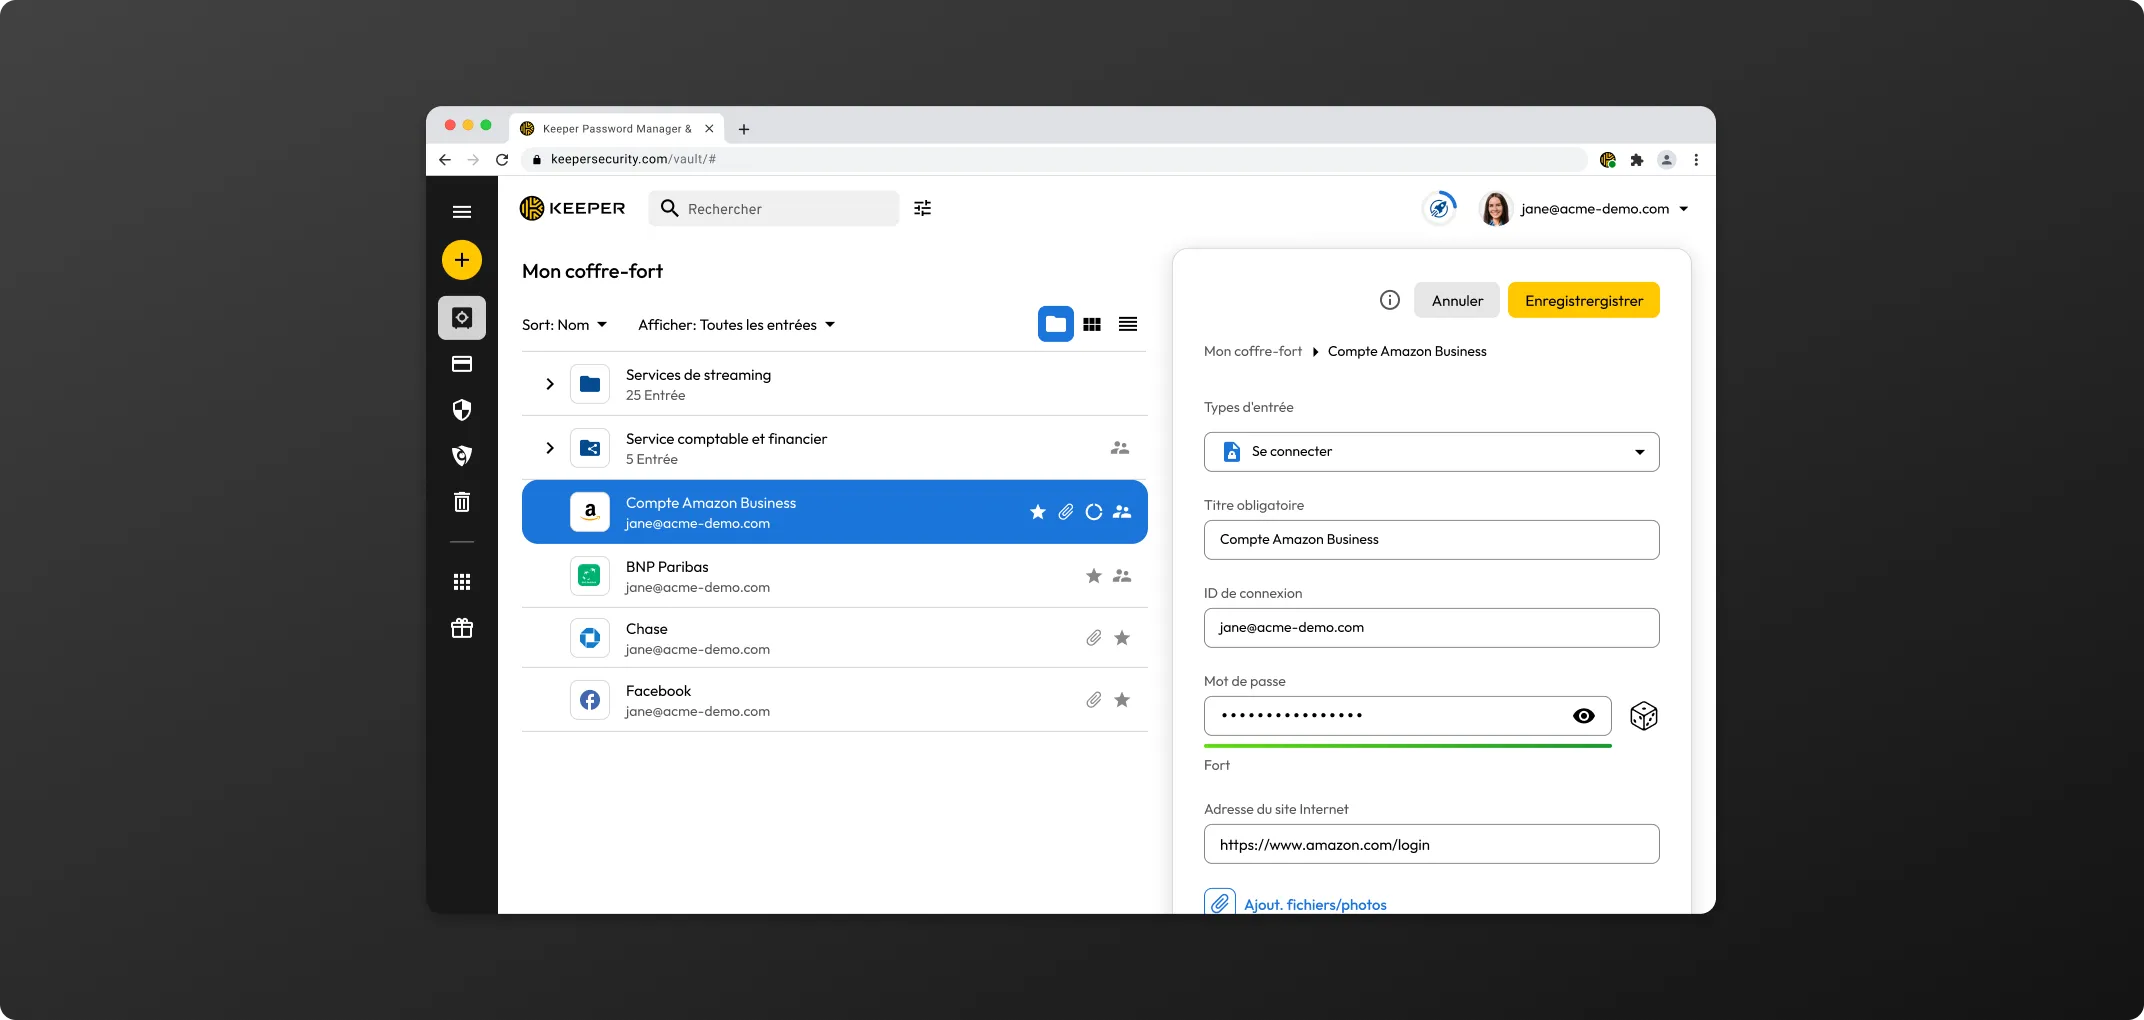Open the security audit shield icon
The image size is (2144, 1020).
[461, 410]
